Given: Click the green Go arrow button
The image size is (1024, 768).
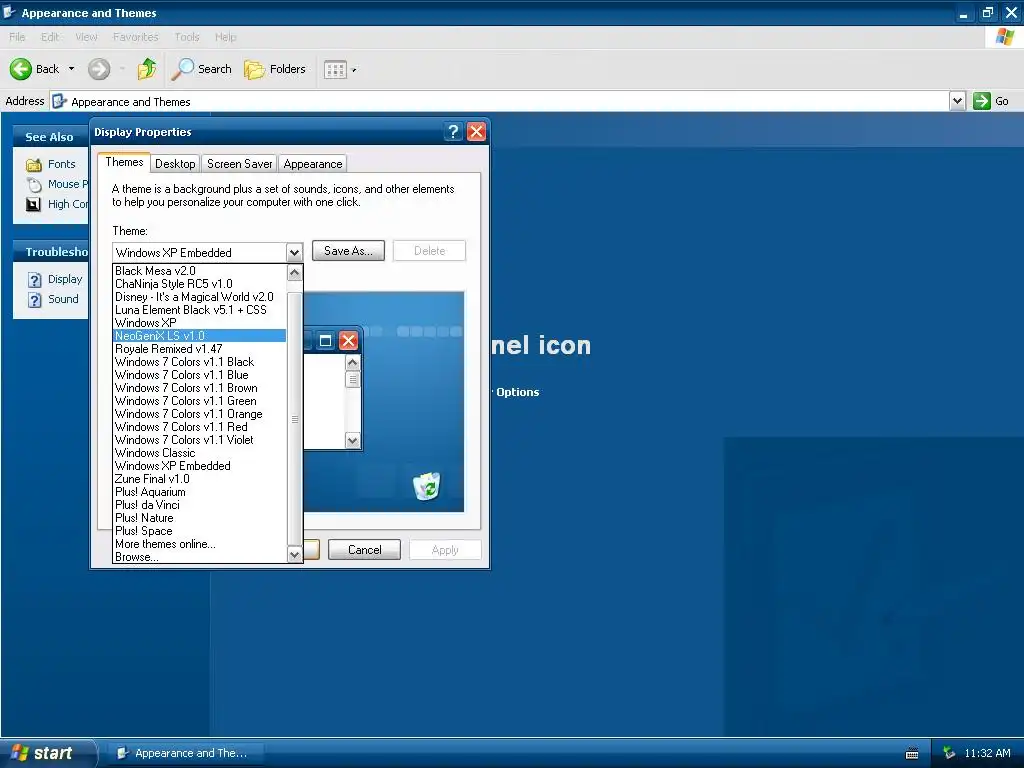Looking at the screenshot, I should coord(982,101).
